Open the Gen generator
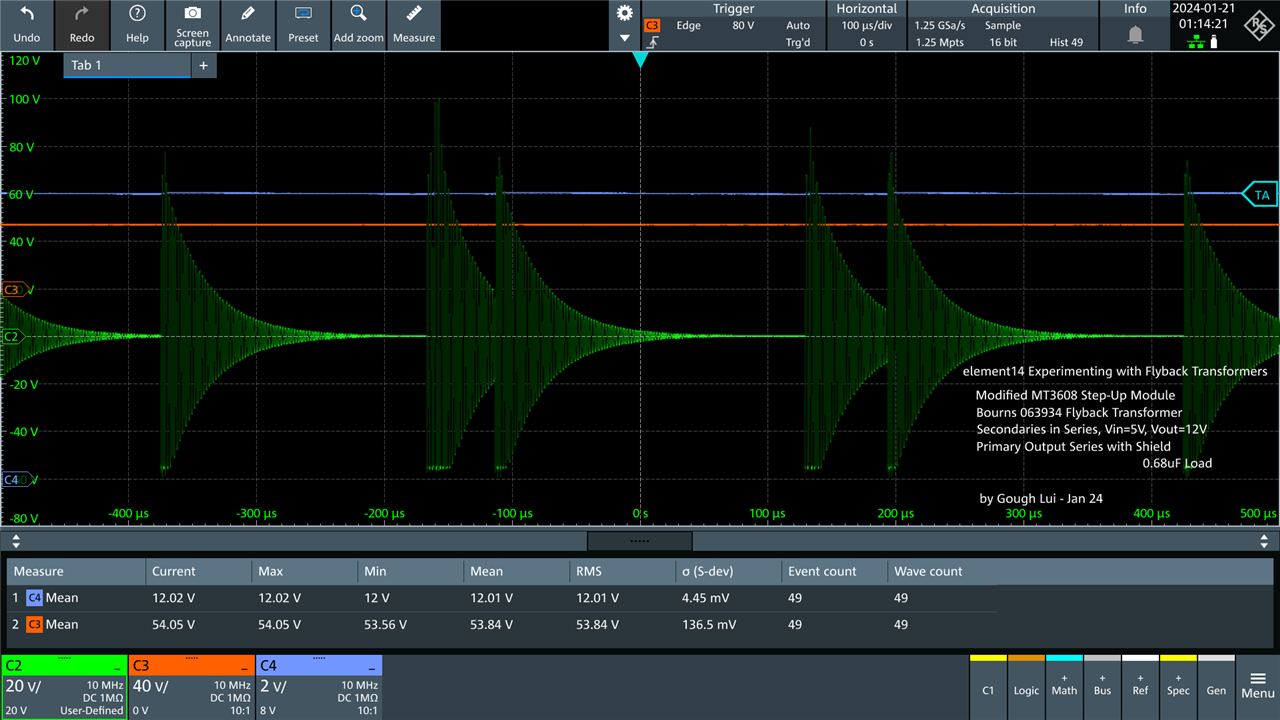The image size is (1280, 720). (x=1216, y=687)
